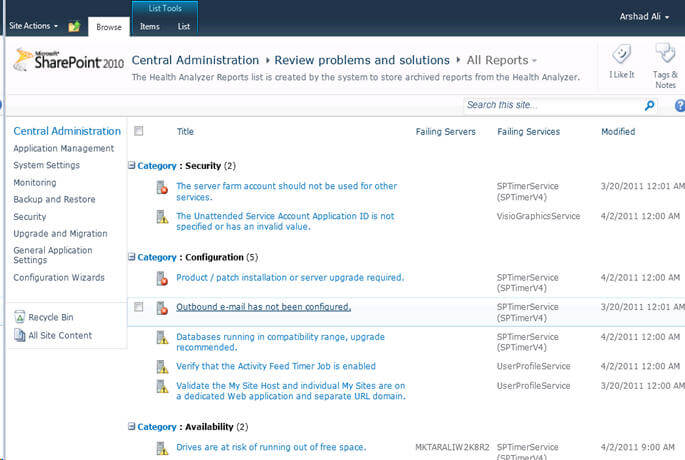Screen dimensions: 685x460
Task: Open 'The server farm account should not be used' rule
Action: pos(287,191)
